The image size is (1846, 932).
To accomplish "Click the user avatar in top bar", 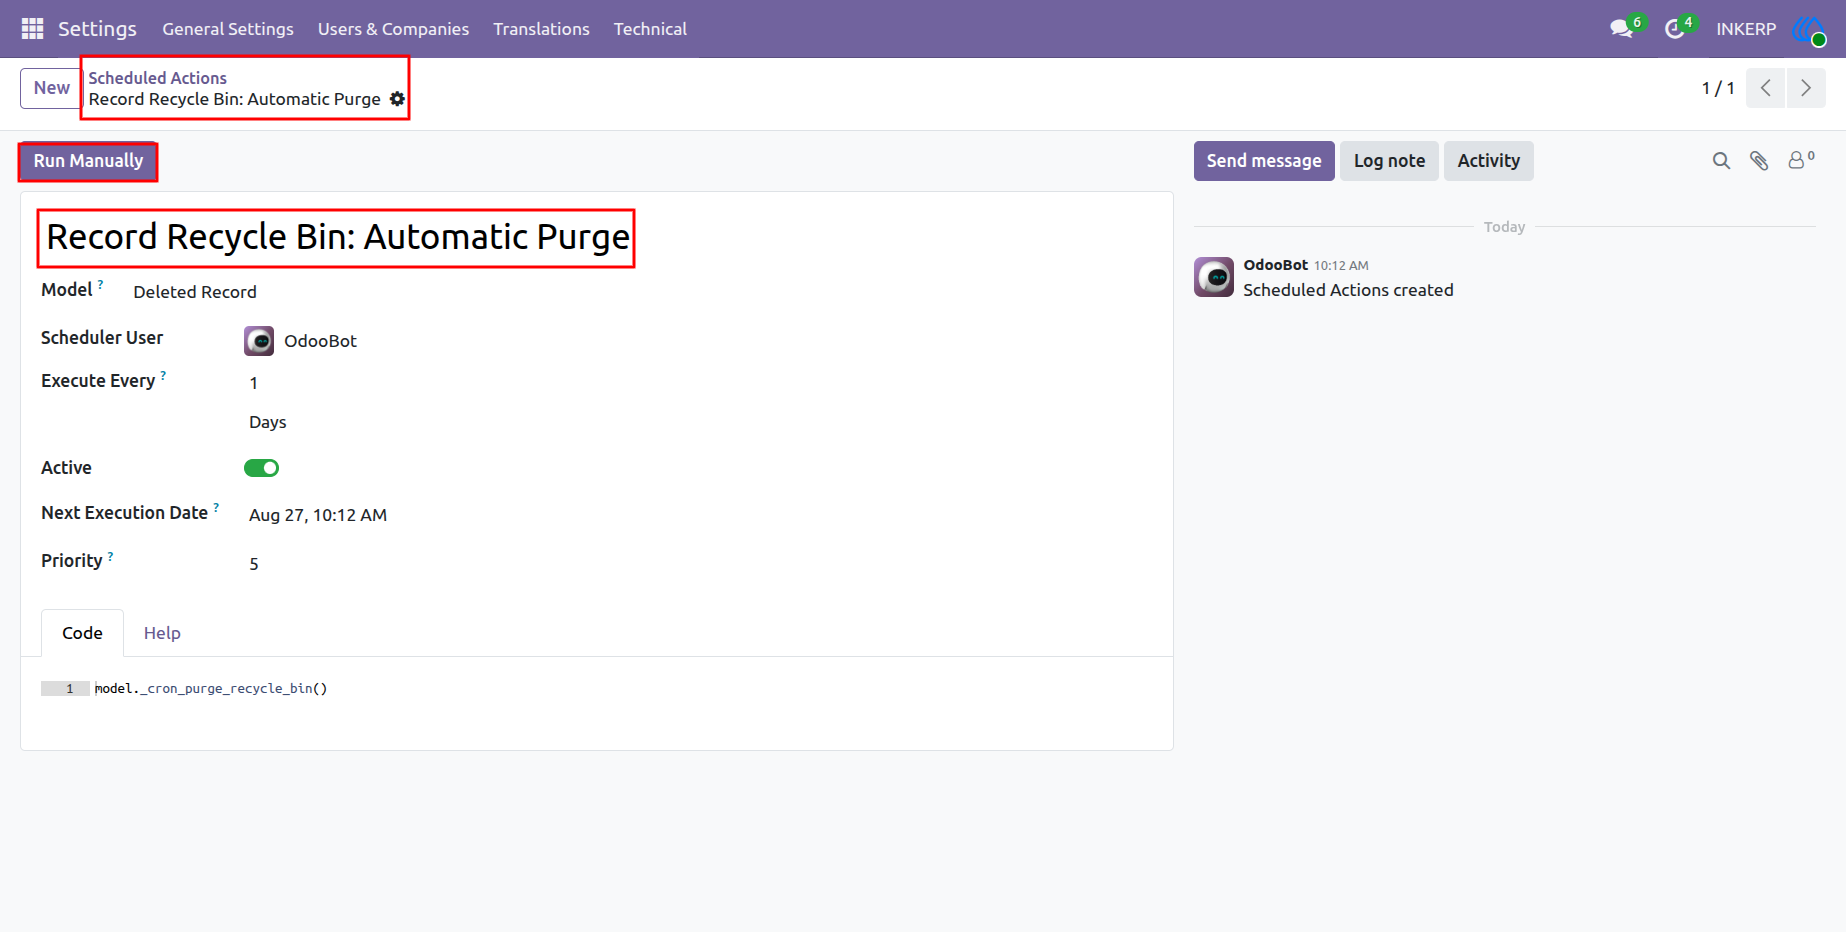I will click(x=1809, y=30).
